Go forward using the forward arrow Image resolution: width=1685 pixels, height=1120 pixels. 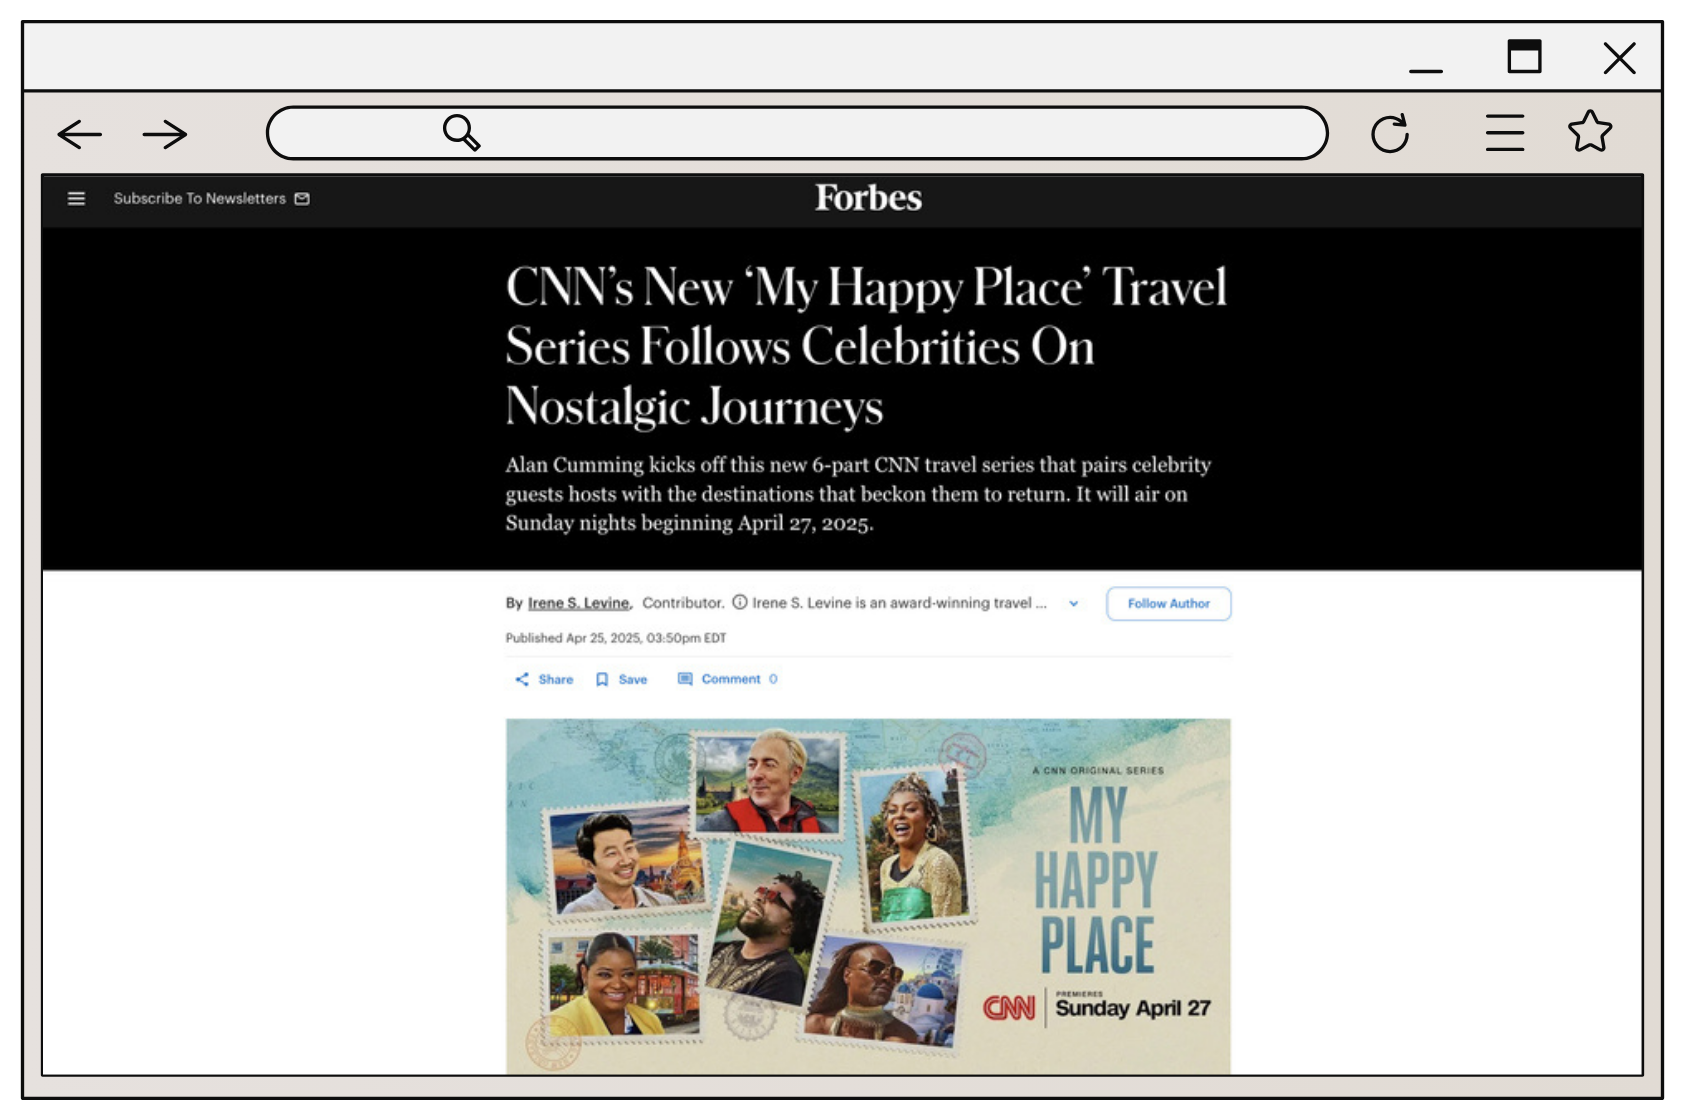(x=163, y=133)
